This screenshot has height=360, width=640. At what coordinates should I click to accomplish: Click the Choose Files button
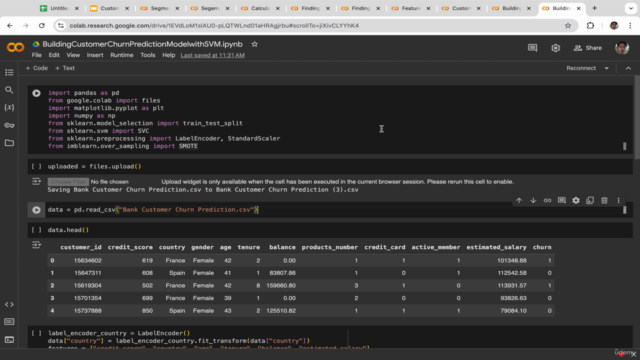[x=68, y=182]
